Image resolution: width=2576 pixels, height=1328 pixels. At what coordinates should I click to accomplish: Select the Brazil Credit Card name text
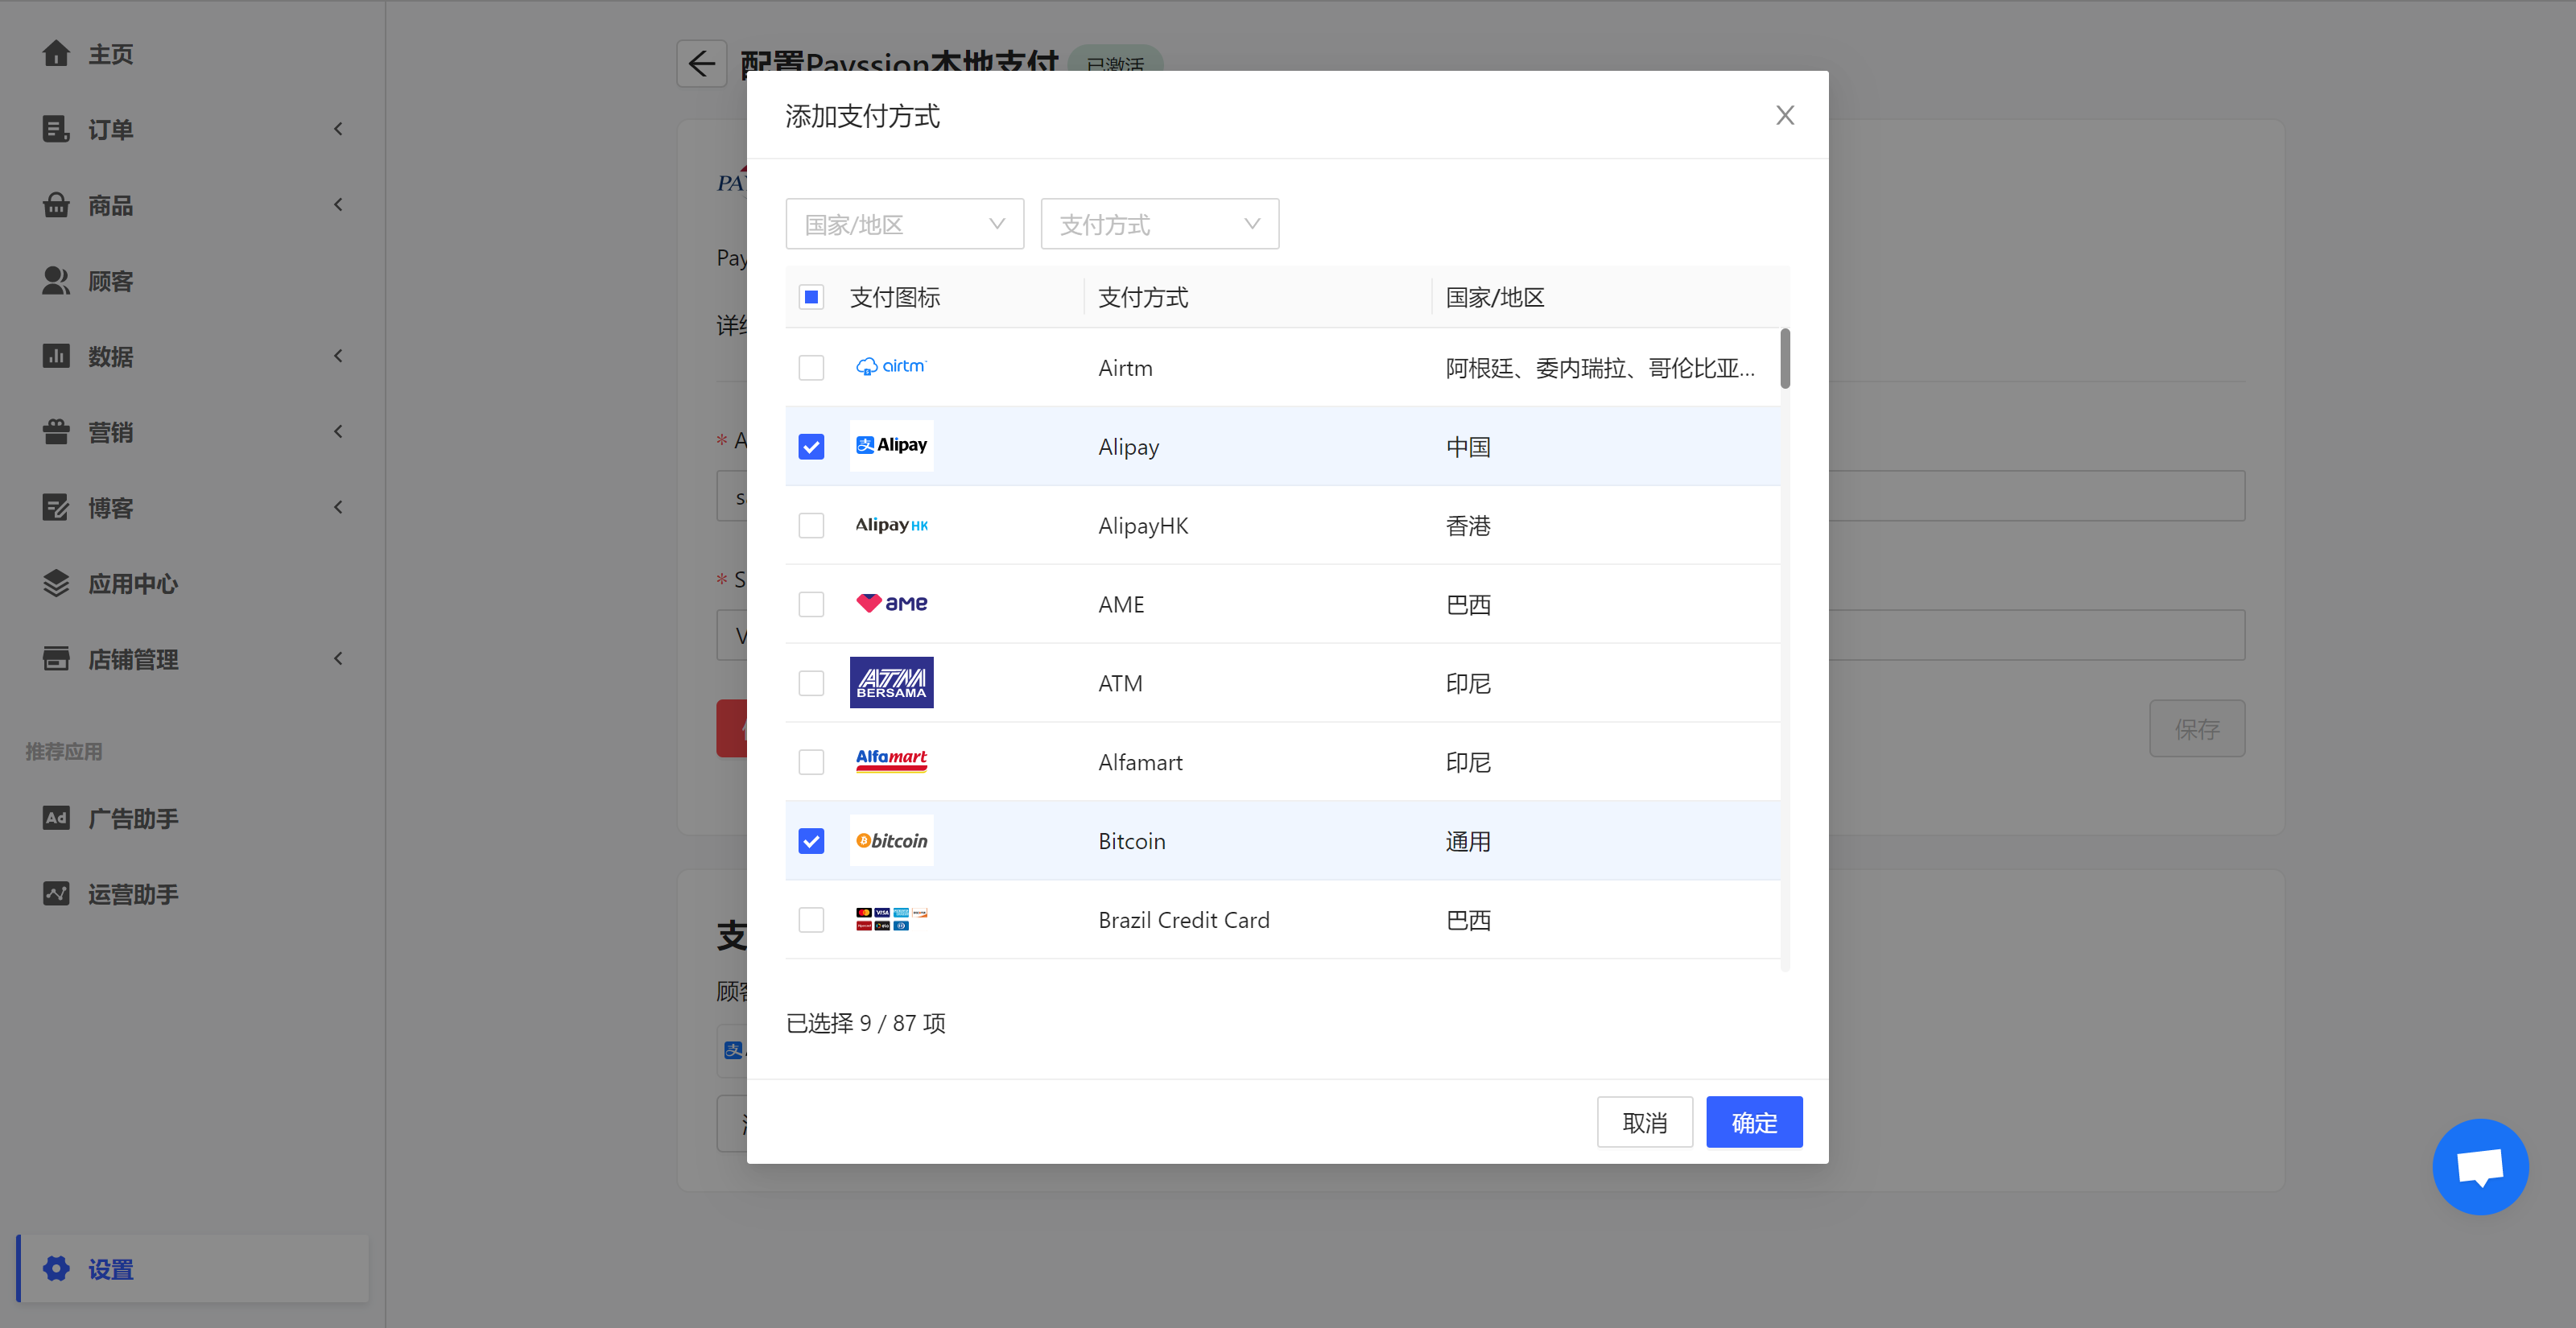coord(1184,921)
